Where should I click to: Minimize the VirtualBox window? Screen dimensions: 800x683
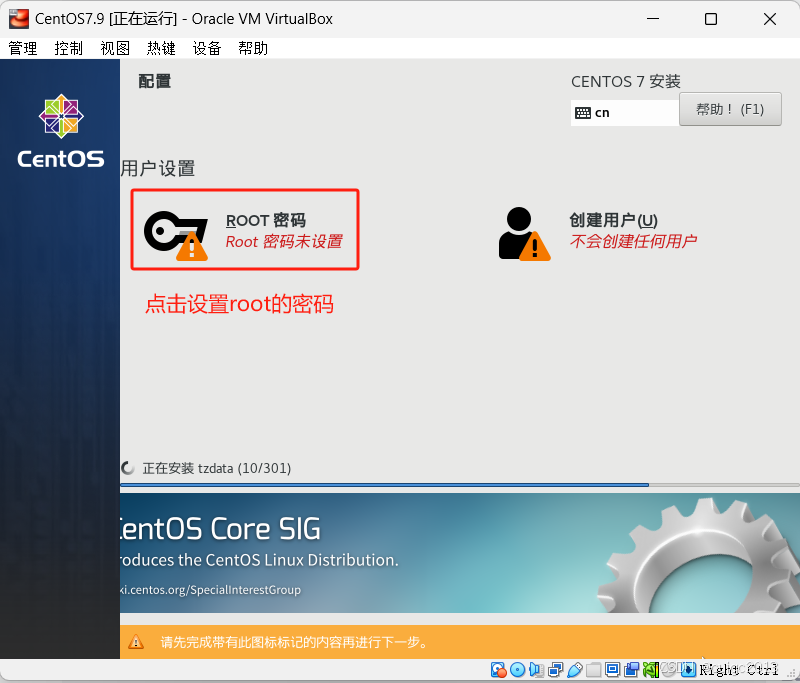pos(653,19)
